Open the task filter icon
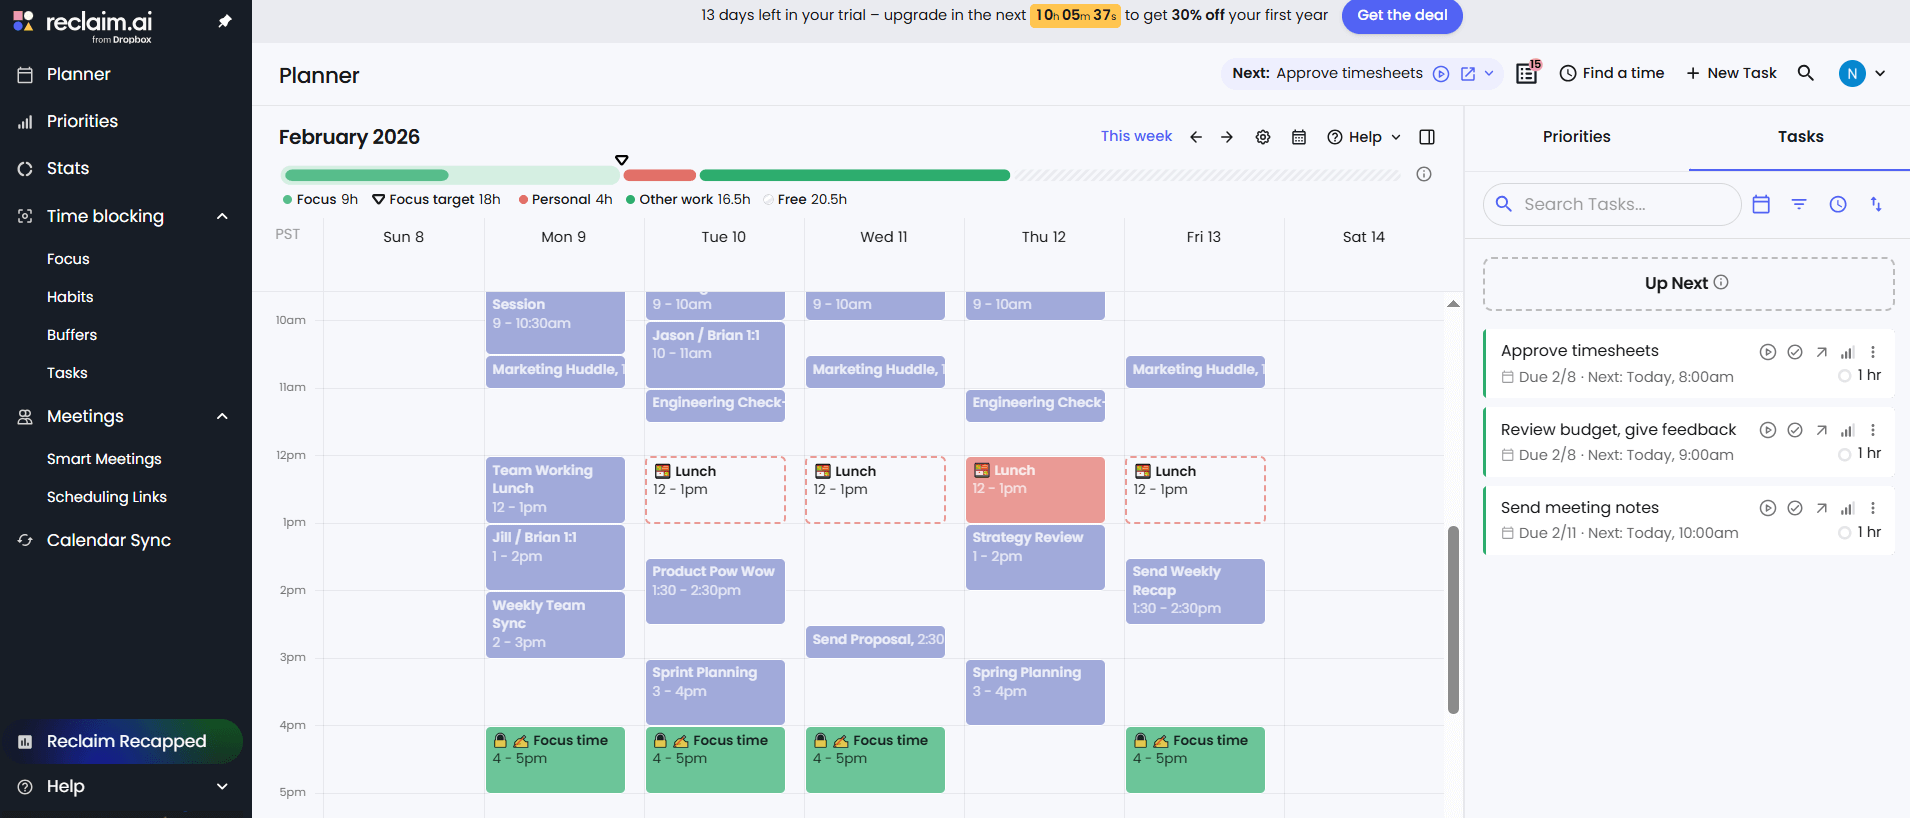1910x818 pixels. pos(1799,204)
